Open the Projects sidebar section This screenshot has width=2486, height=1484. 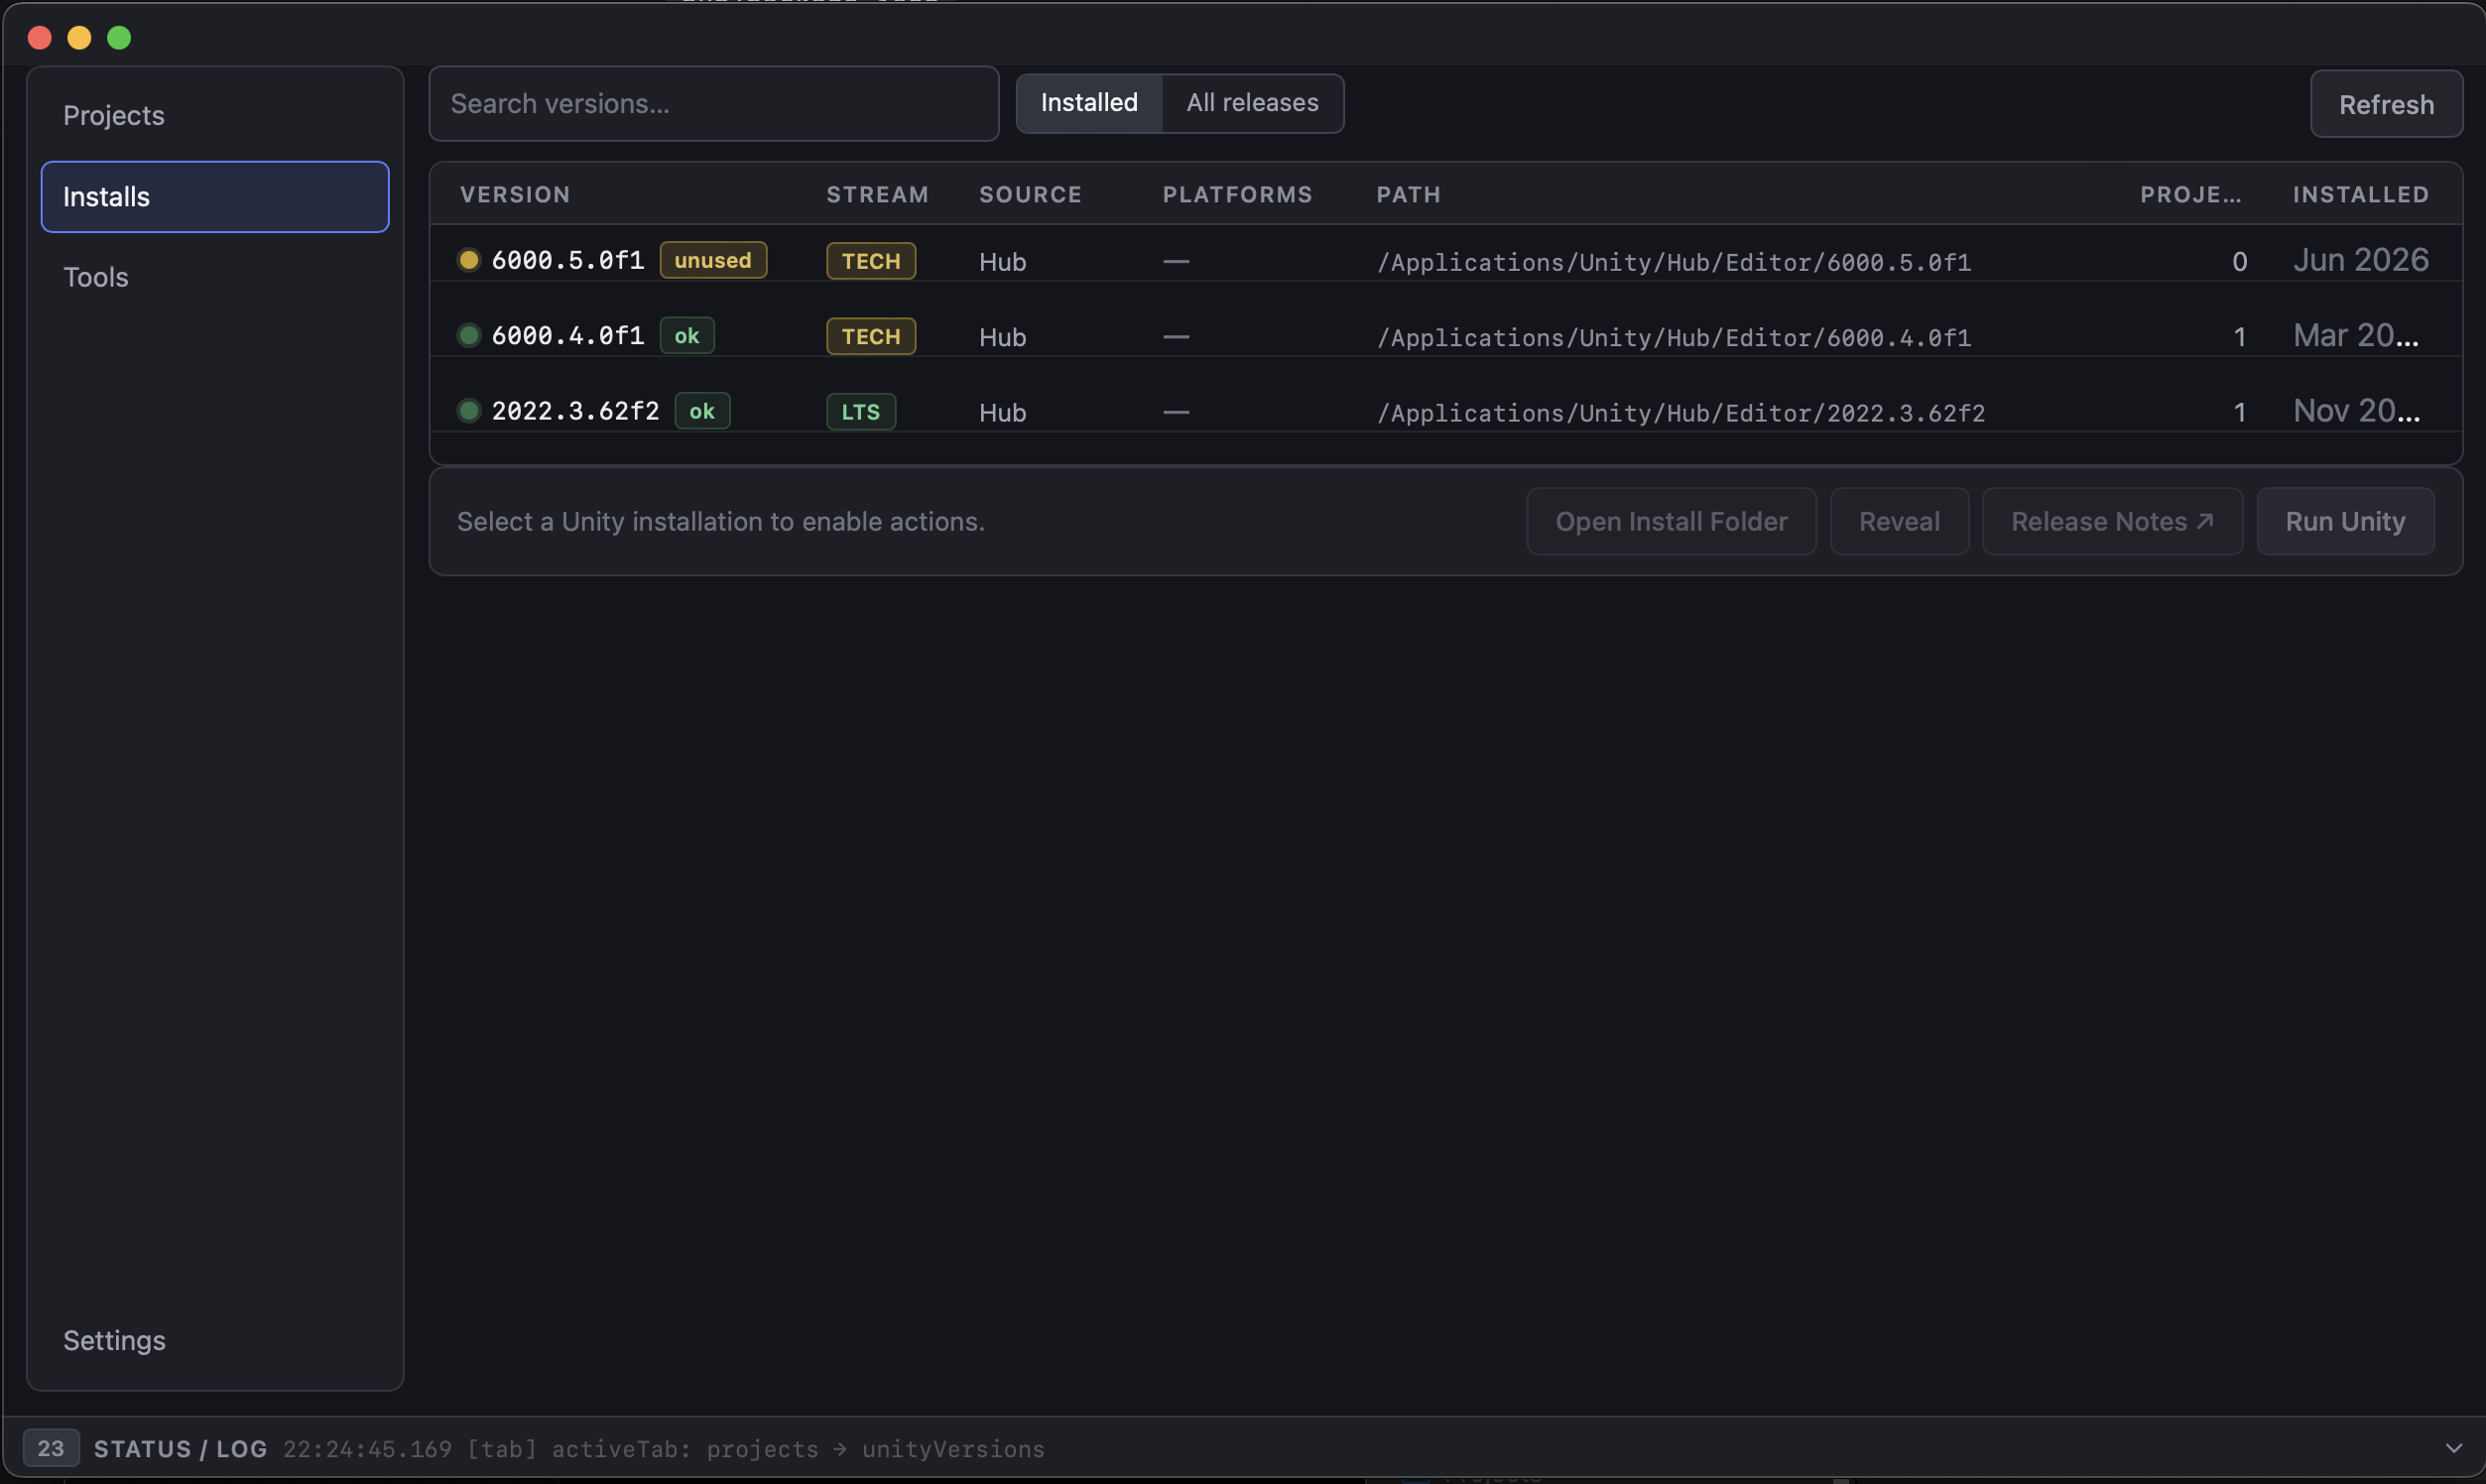214,115
